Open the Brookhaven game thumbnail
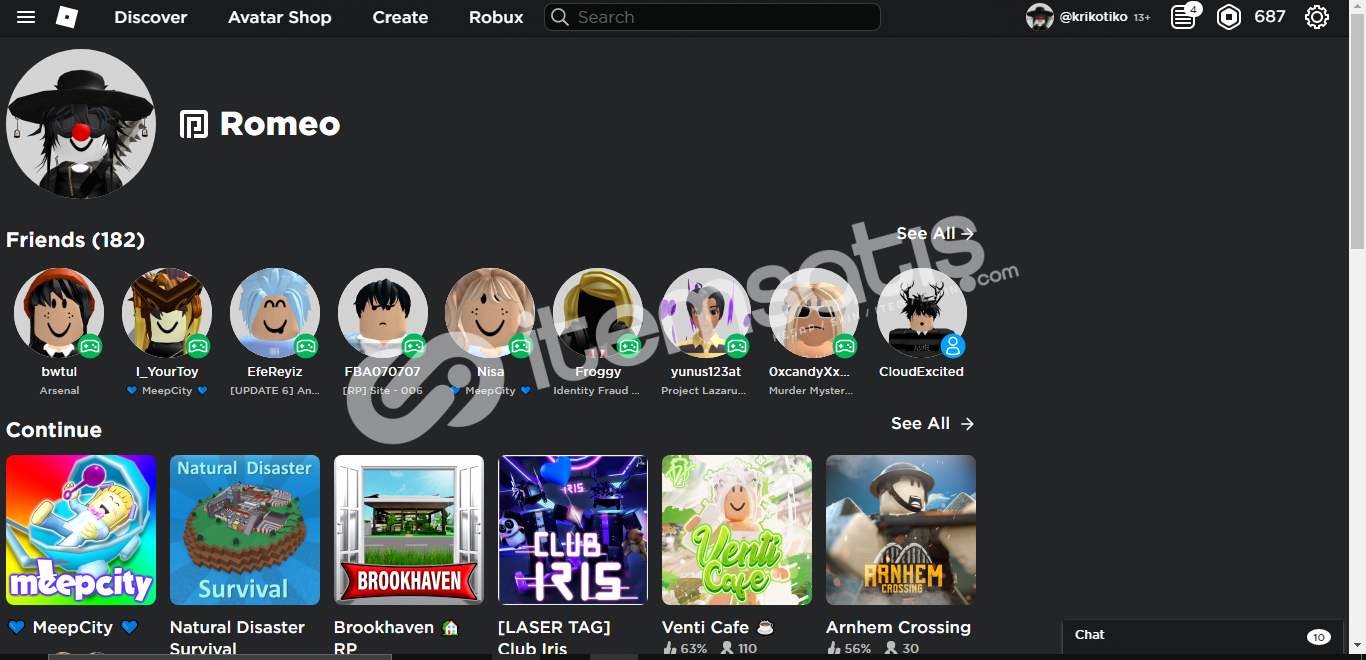This screenshot has height=660, width=1366. [x=409, y=530]
